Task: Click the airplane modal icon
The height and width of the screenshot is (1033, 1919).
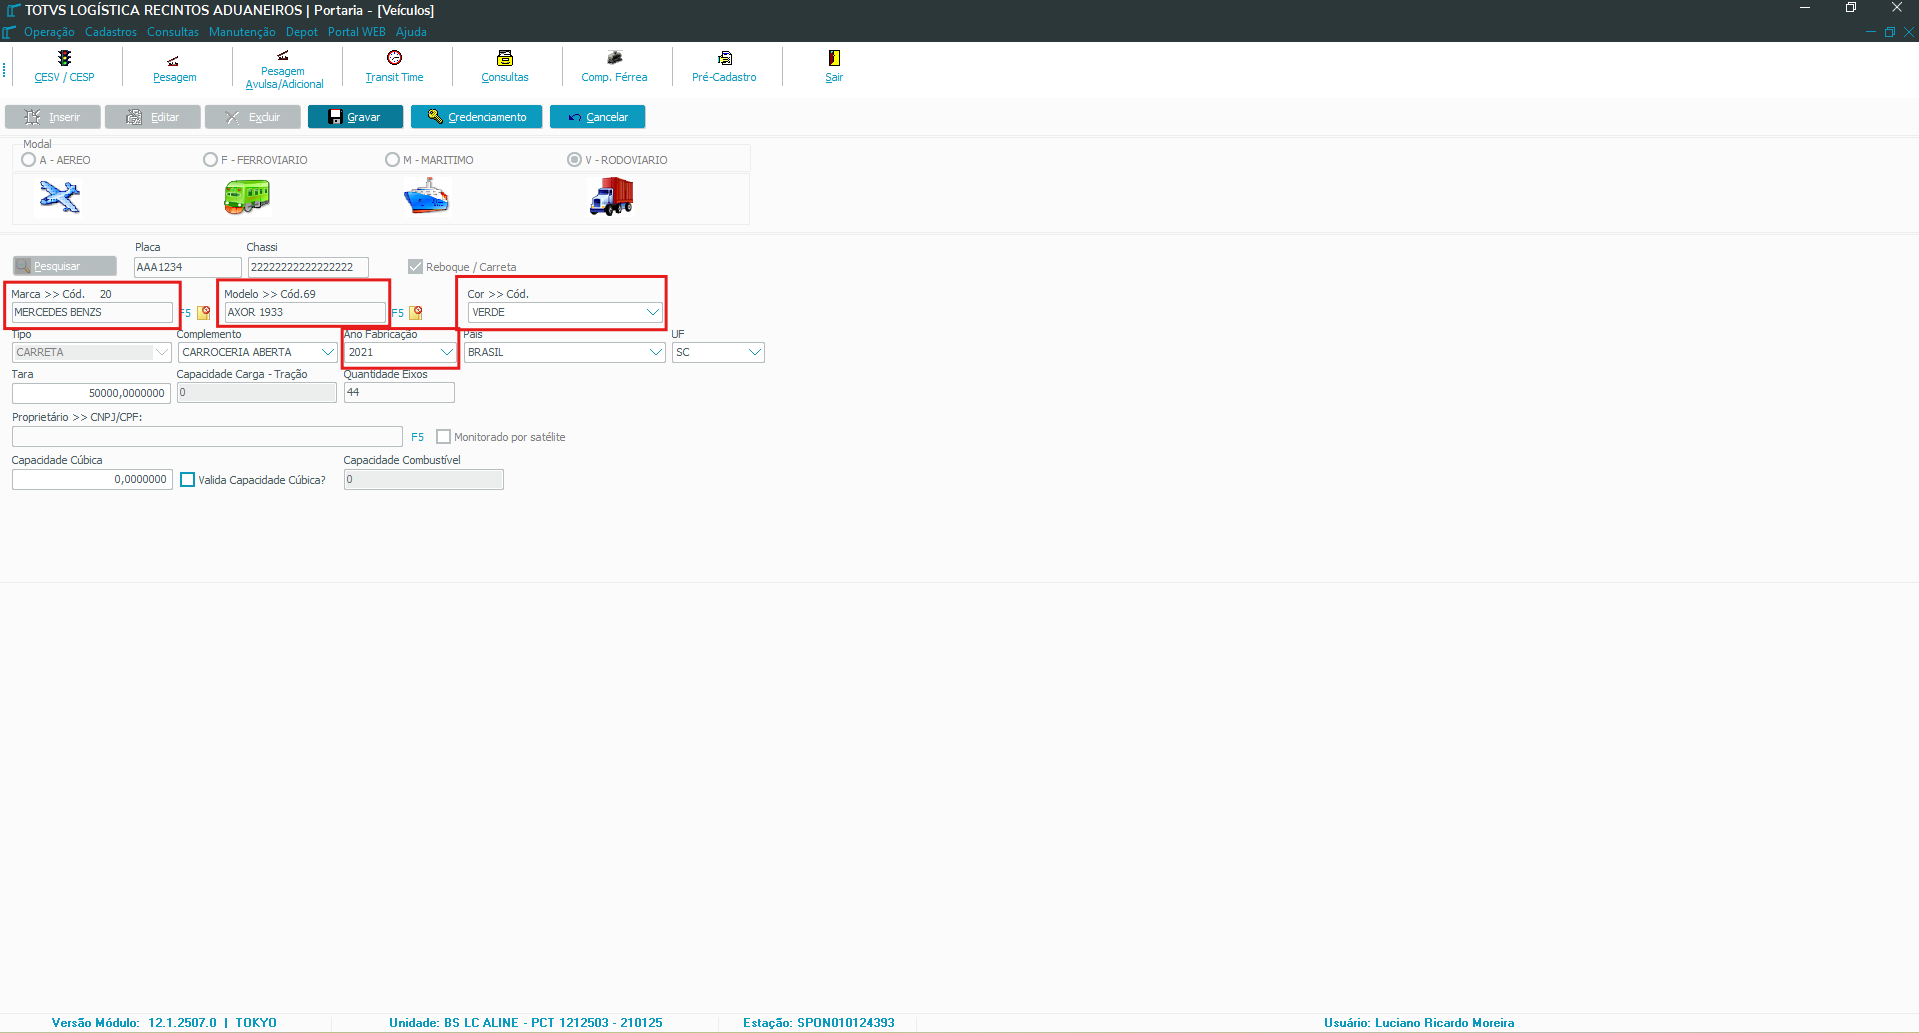Action: 60,196
